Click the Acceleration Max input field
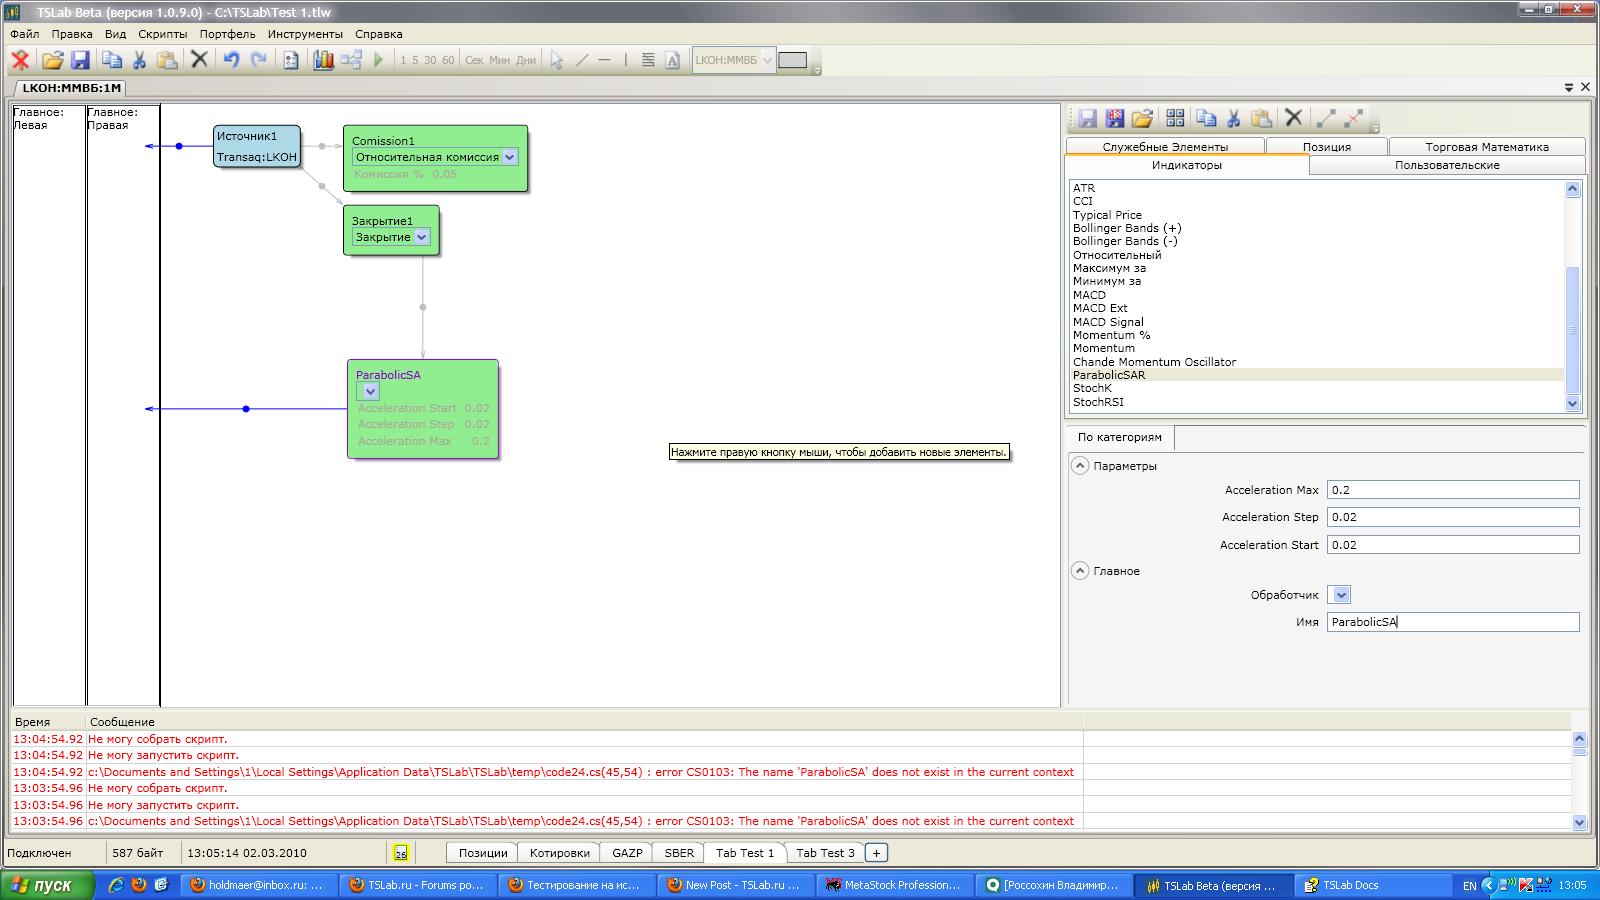Viewport: 1600px width, 900px height. point(1452,490)
